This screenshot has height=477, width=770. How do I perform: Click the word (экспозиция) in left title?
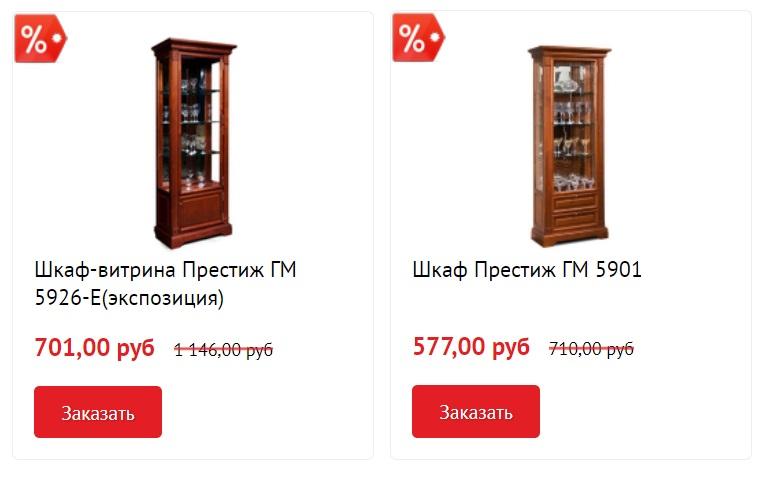click(163, 298)
